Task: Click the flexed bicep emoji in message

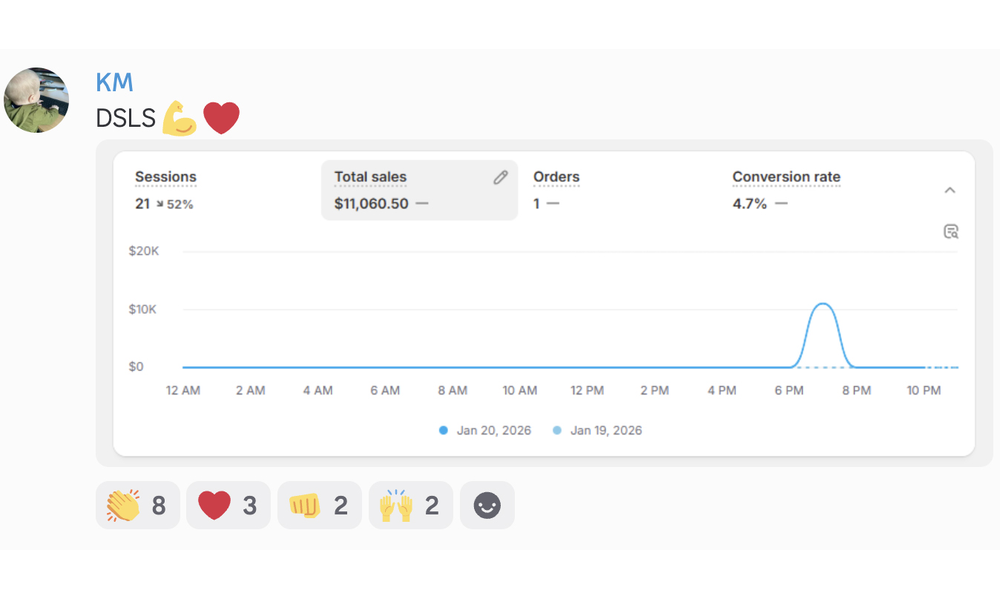Action: click(179, 118)
